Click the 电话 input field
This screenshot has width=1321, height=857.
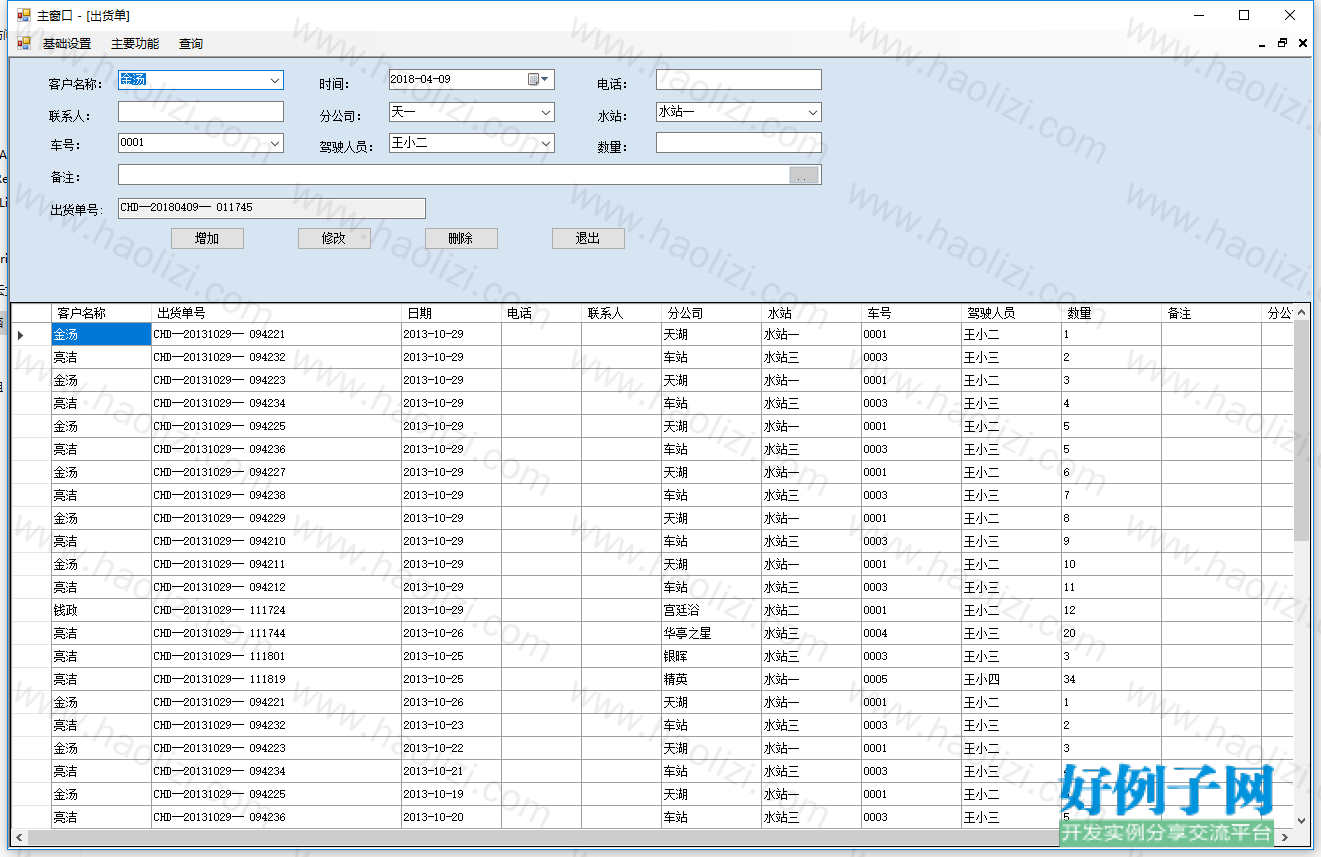click(x=739, y=80)
